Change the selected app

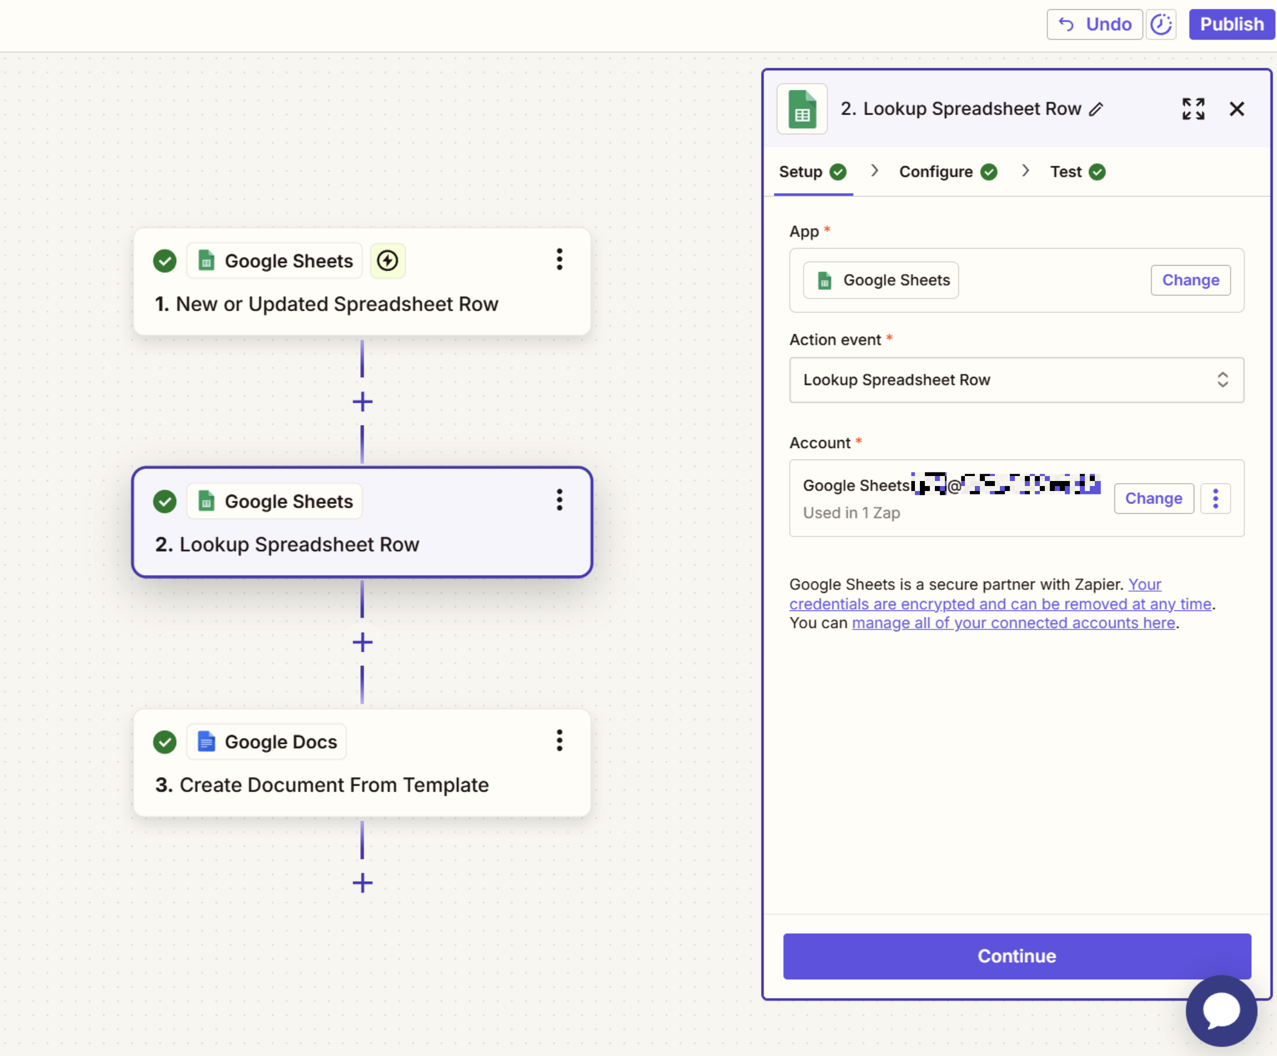[x=1190, y=280]
